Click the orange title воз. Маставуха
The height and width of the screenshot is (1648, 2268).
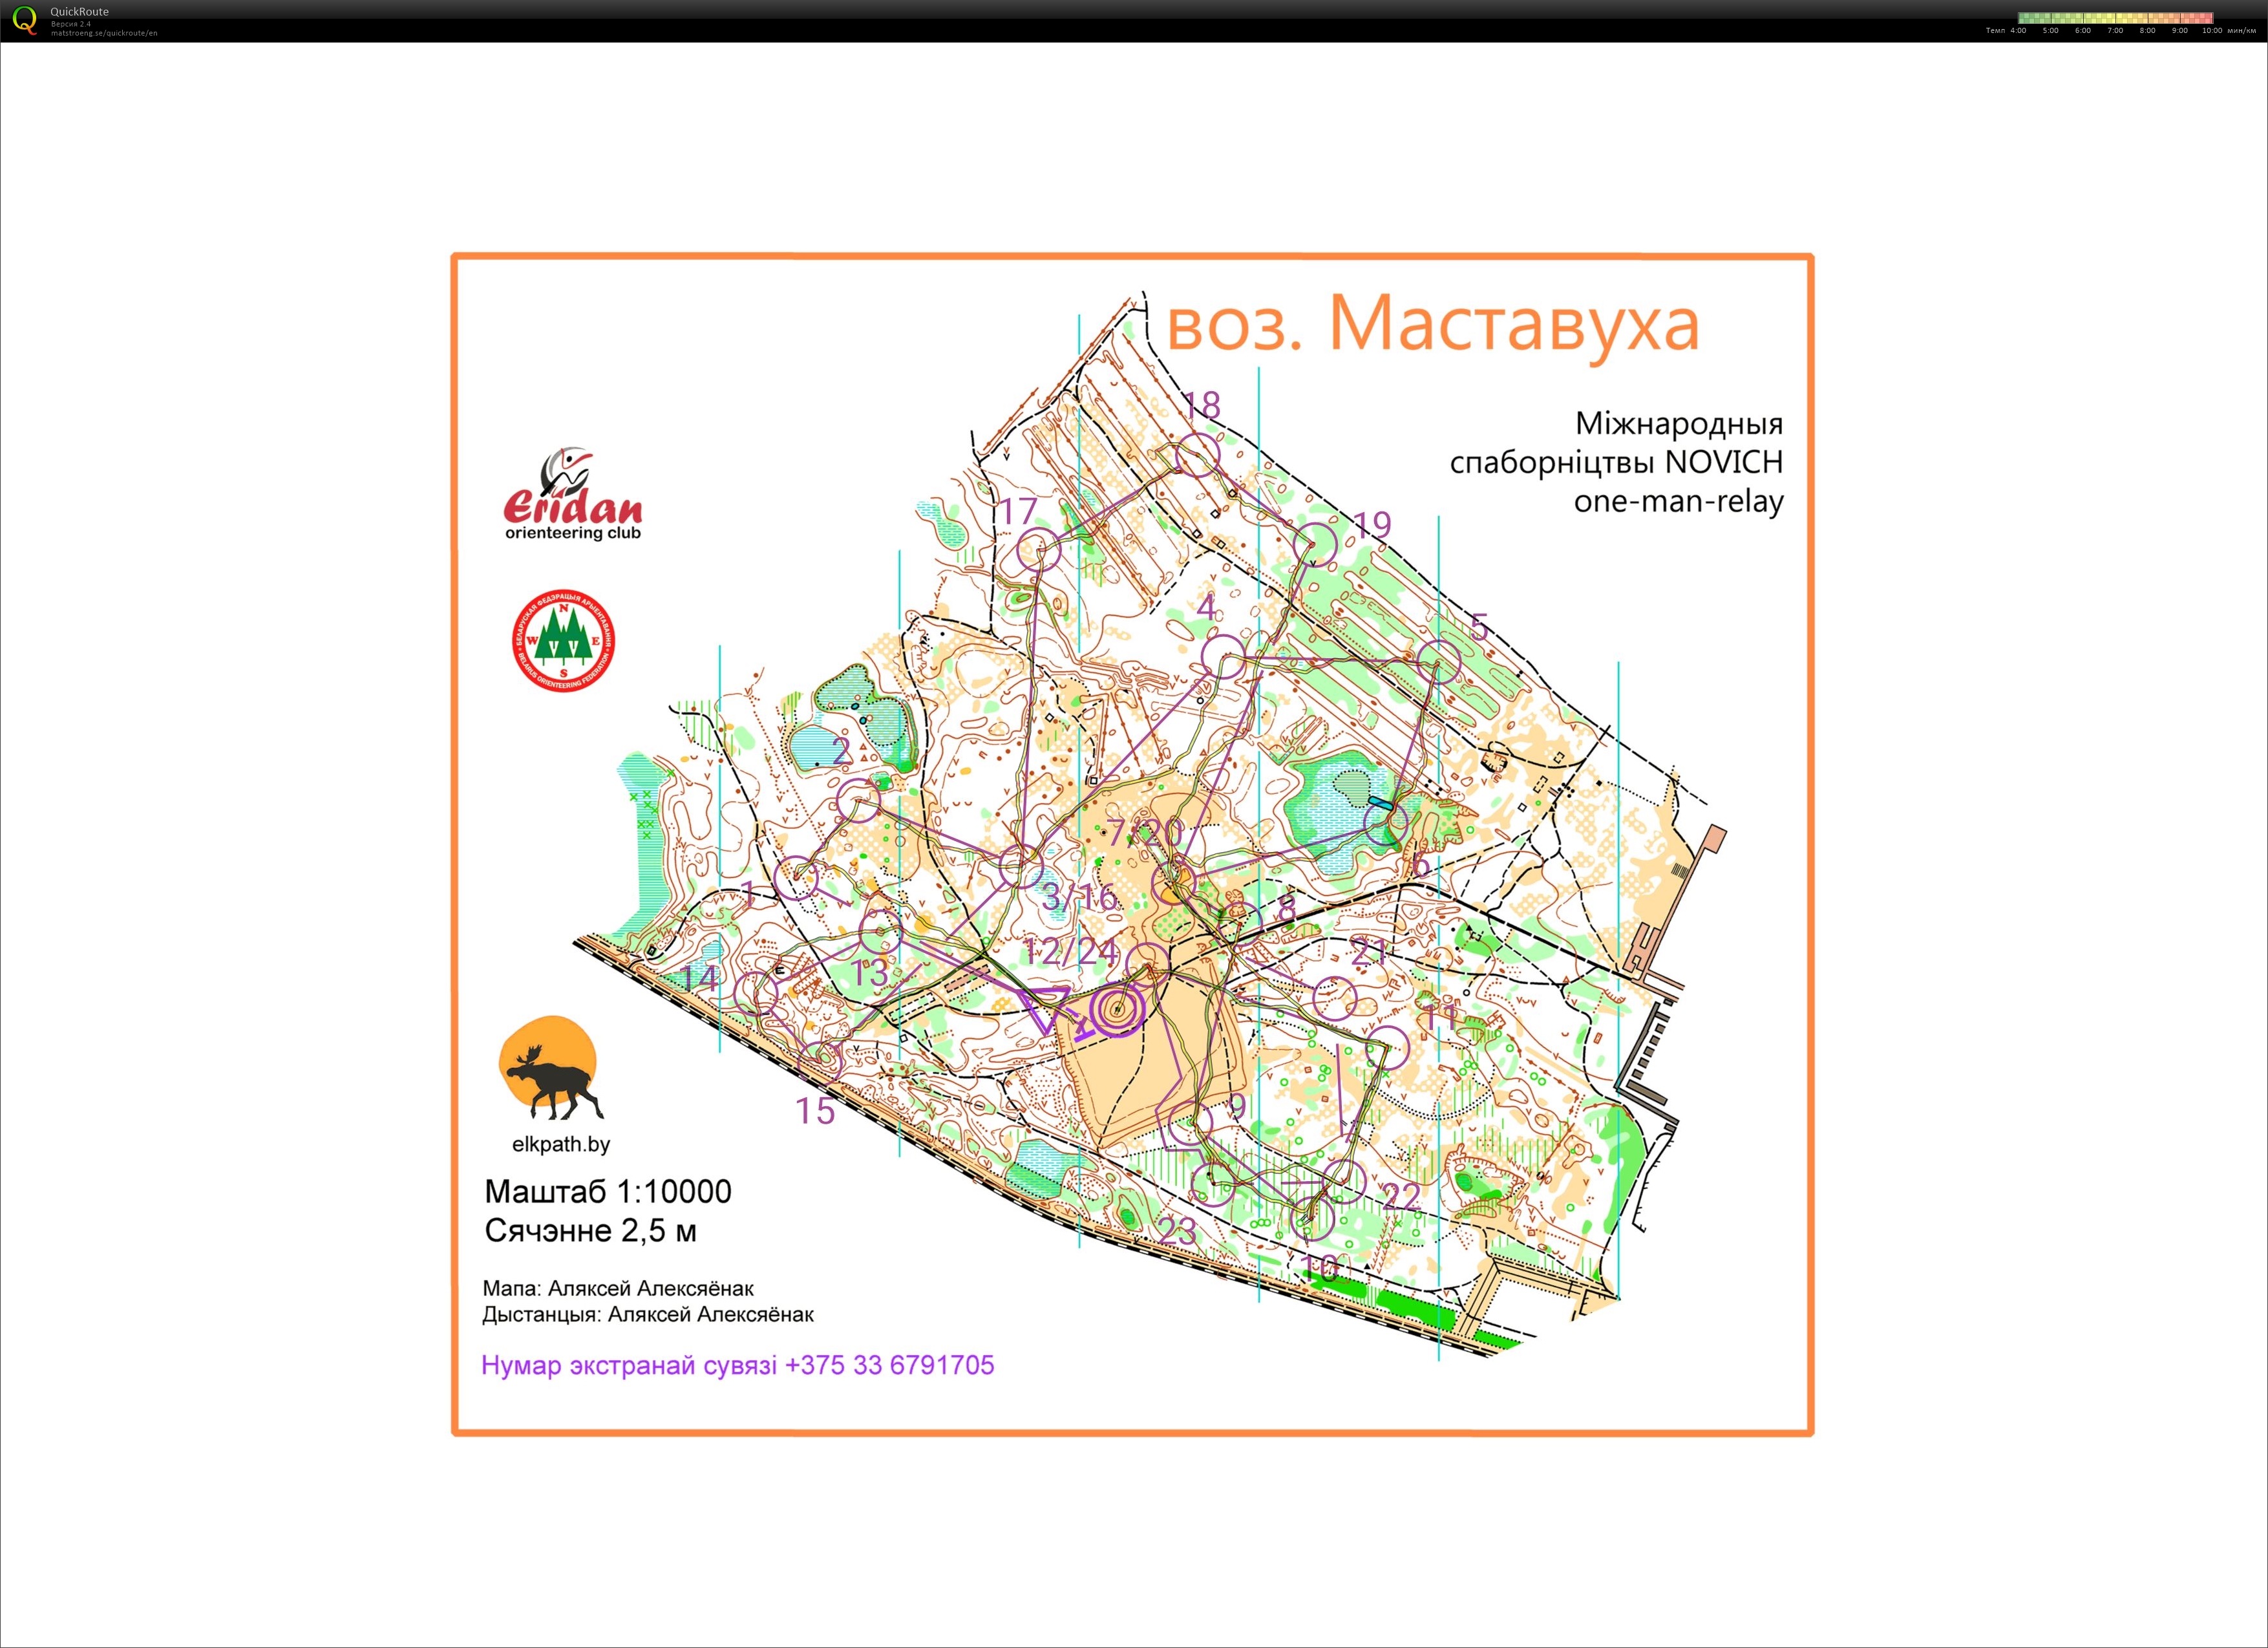pos(1432,324)
